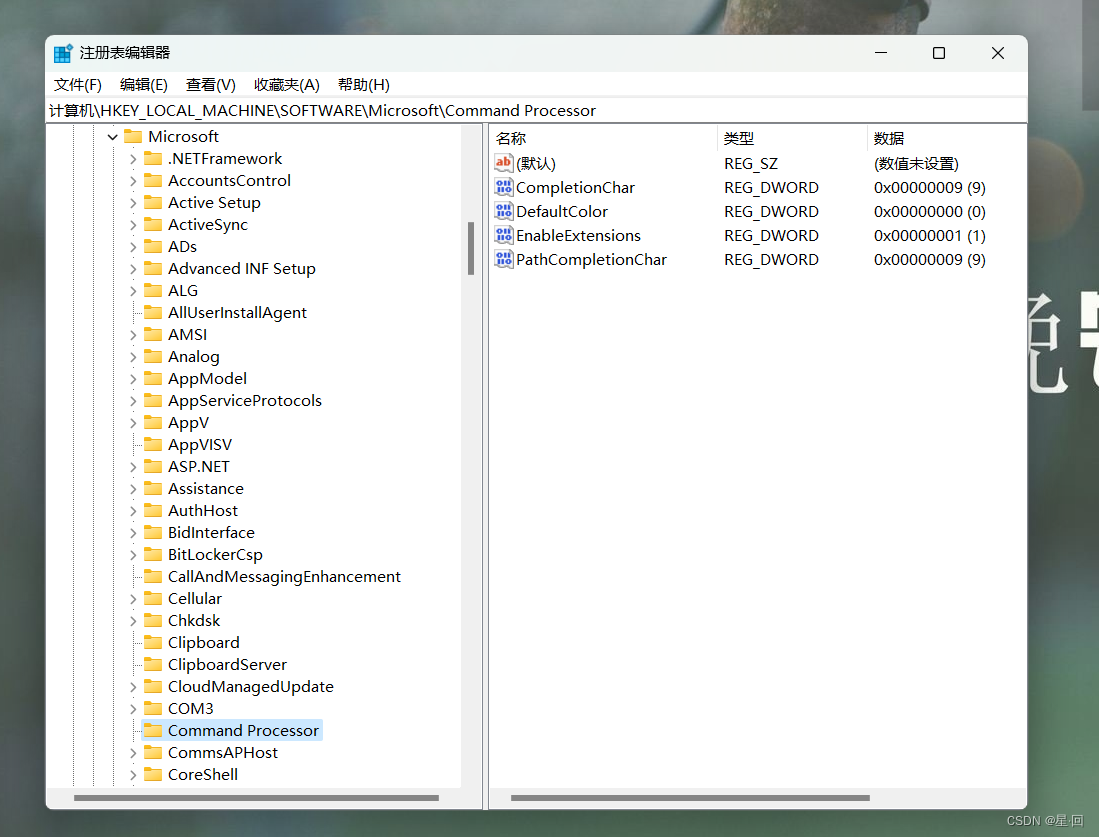Click the Chkdsk folder icon
Screen dimensions: 1099x837
pos(153,620)
